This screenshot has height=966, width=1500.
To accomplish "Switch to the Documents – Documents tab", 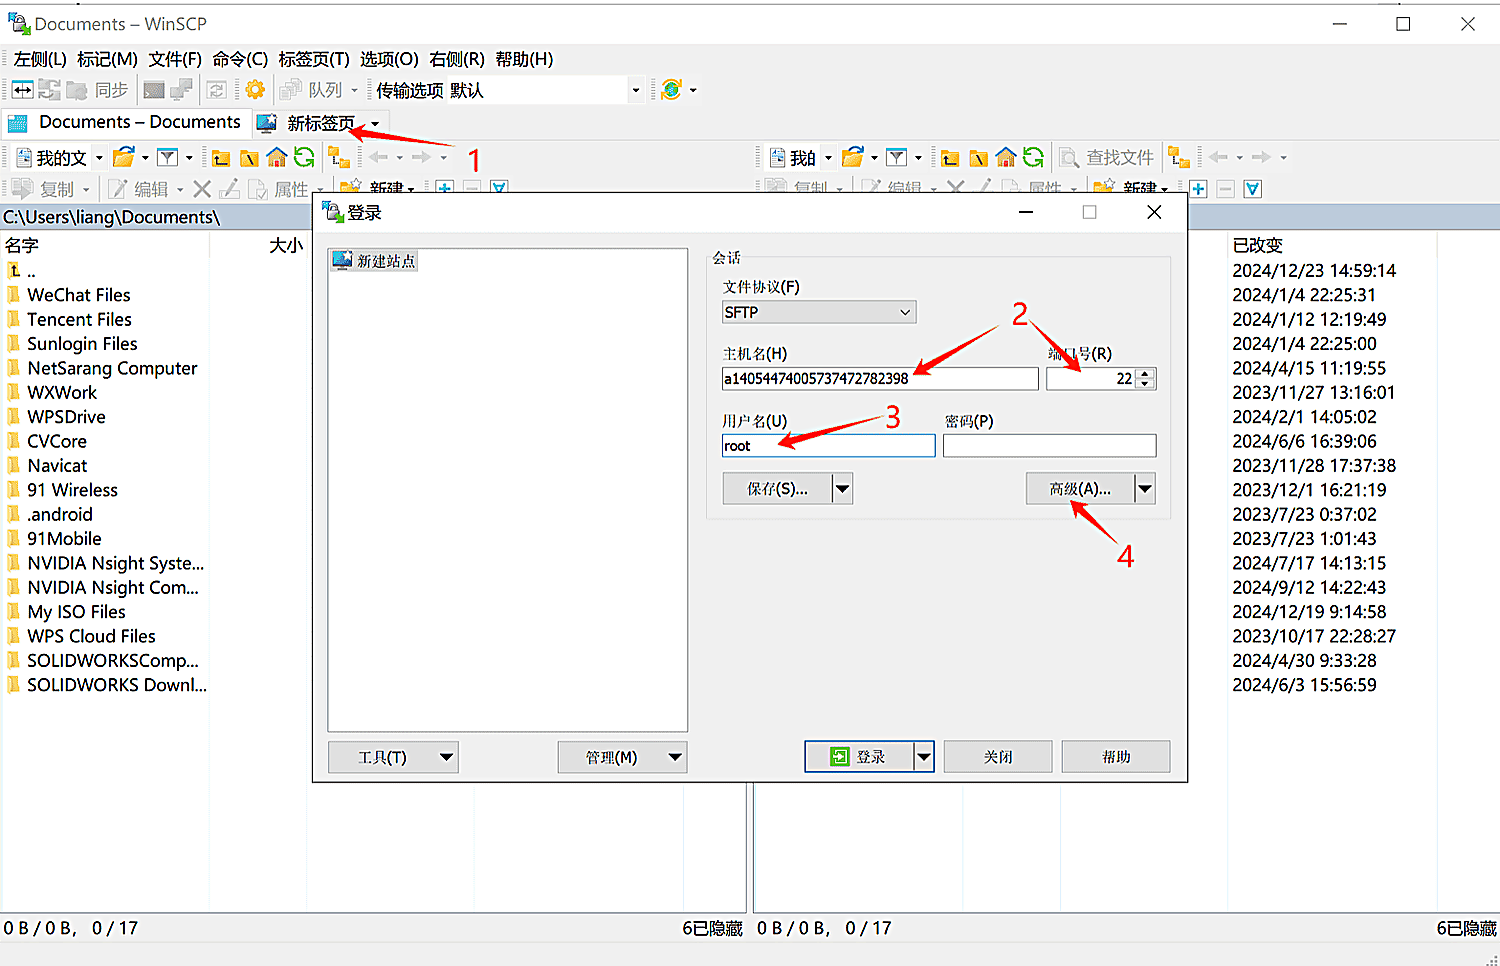I will [x=126, y=122].
